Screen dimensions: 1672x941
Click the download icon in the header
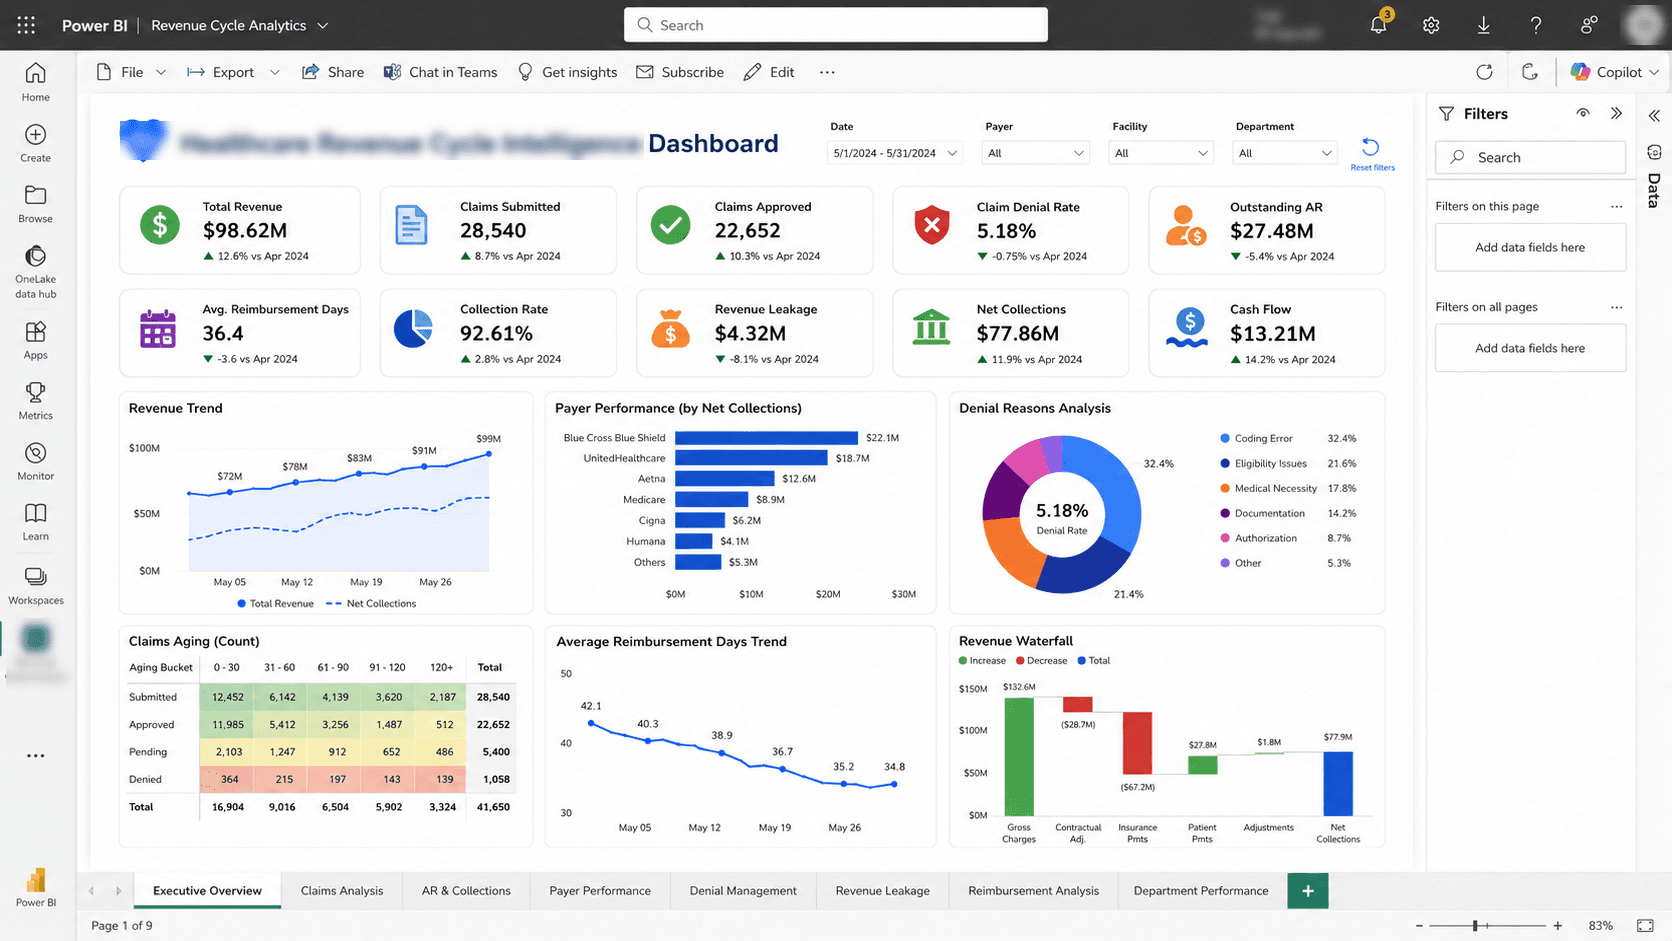coord(1484,25)
